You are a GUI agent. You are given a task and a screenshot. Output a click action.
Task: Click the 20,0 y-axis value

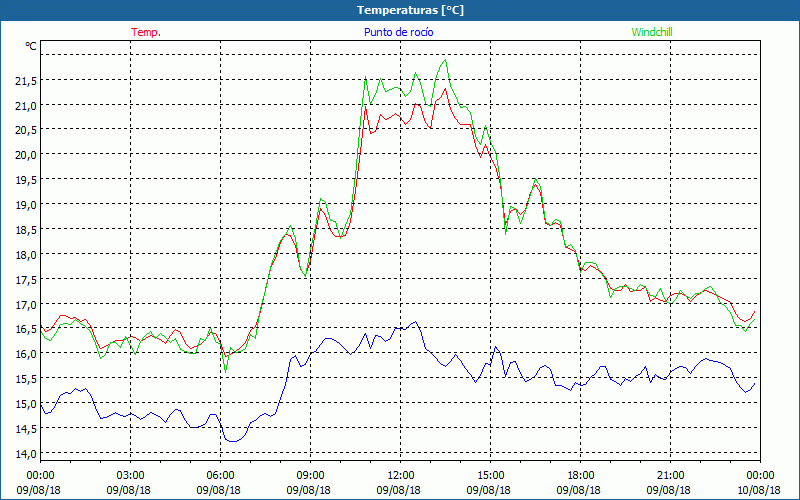[x=26, y=155]
